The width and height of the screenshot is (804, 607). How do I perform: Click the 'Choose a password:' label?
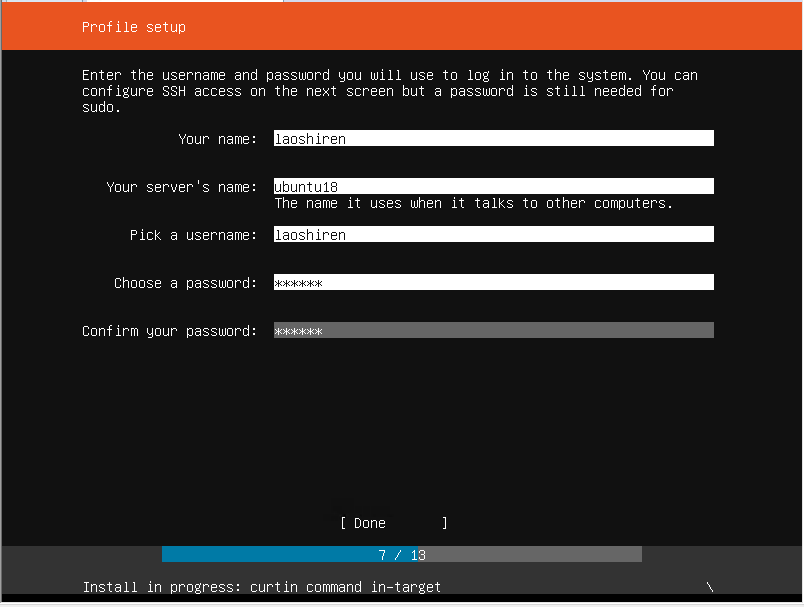click(x=185, y=283)
